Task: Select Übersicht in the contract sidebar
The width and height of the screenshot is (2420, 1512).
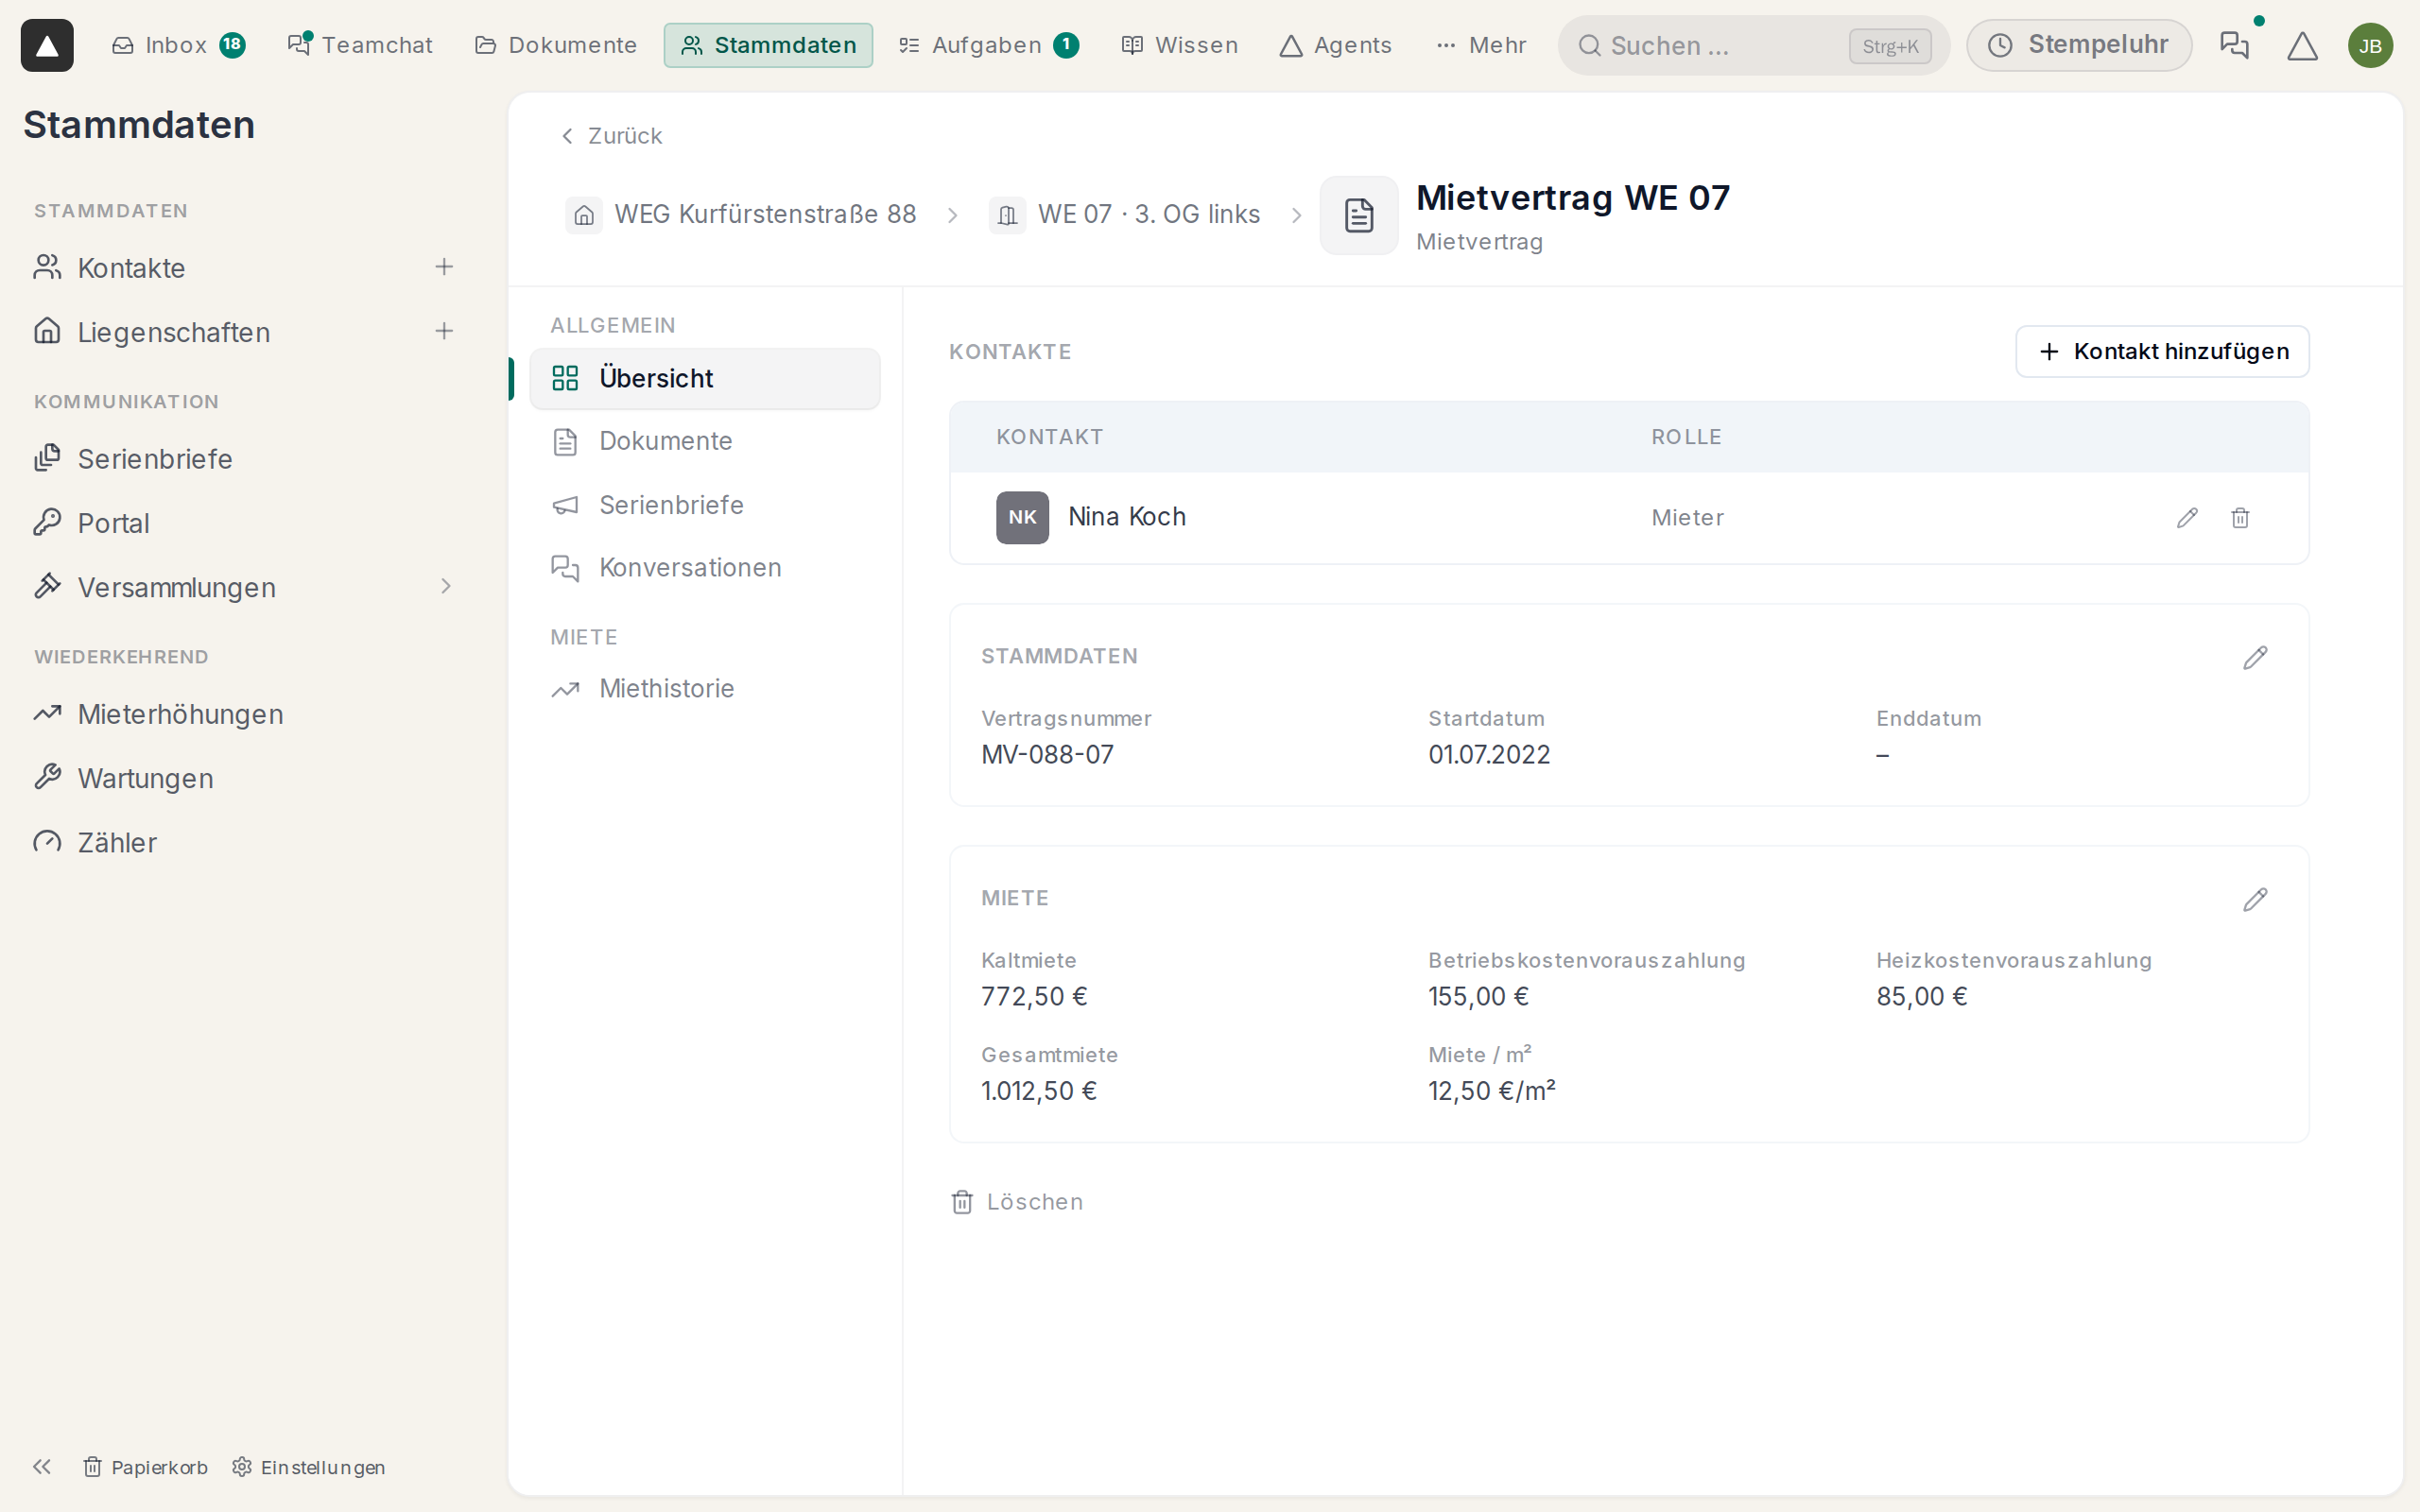Action: [704, 378]
